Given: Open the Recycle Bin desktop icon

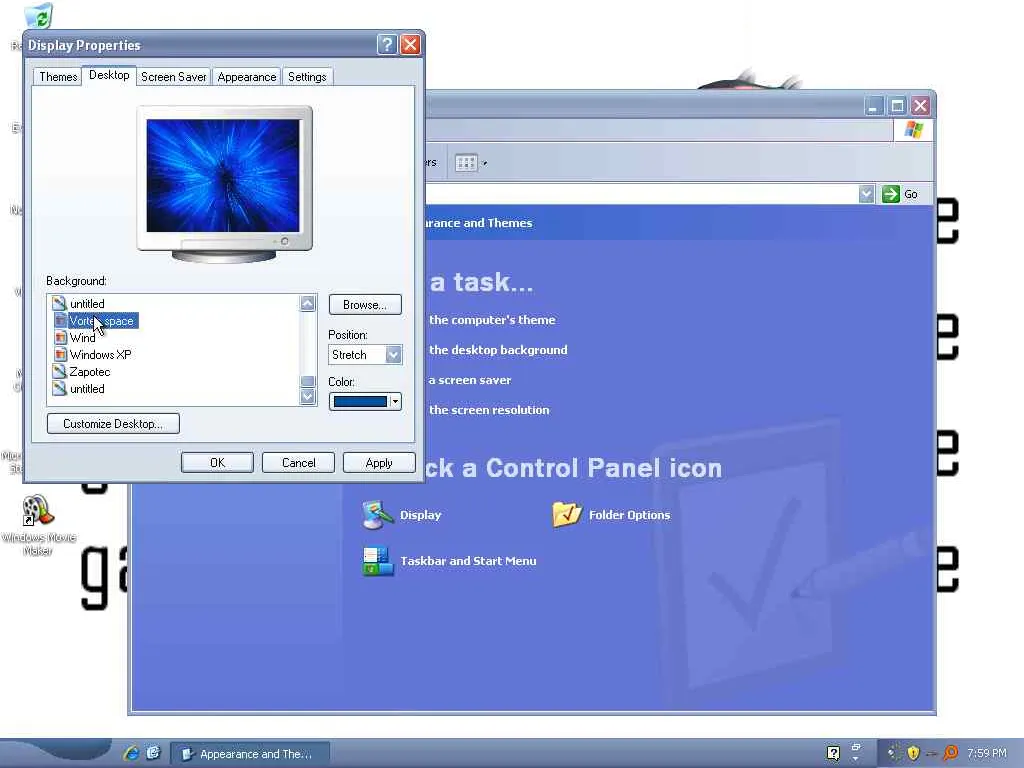Looking at the screenshot, I should (x=39, y=16).
